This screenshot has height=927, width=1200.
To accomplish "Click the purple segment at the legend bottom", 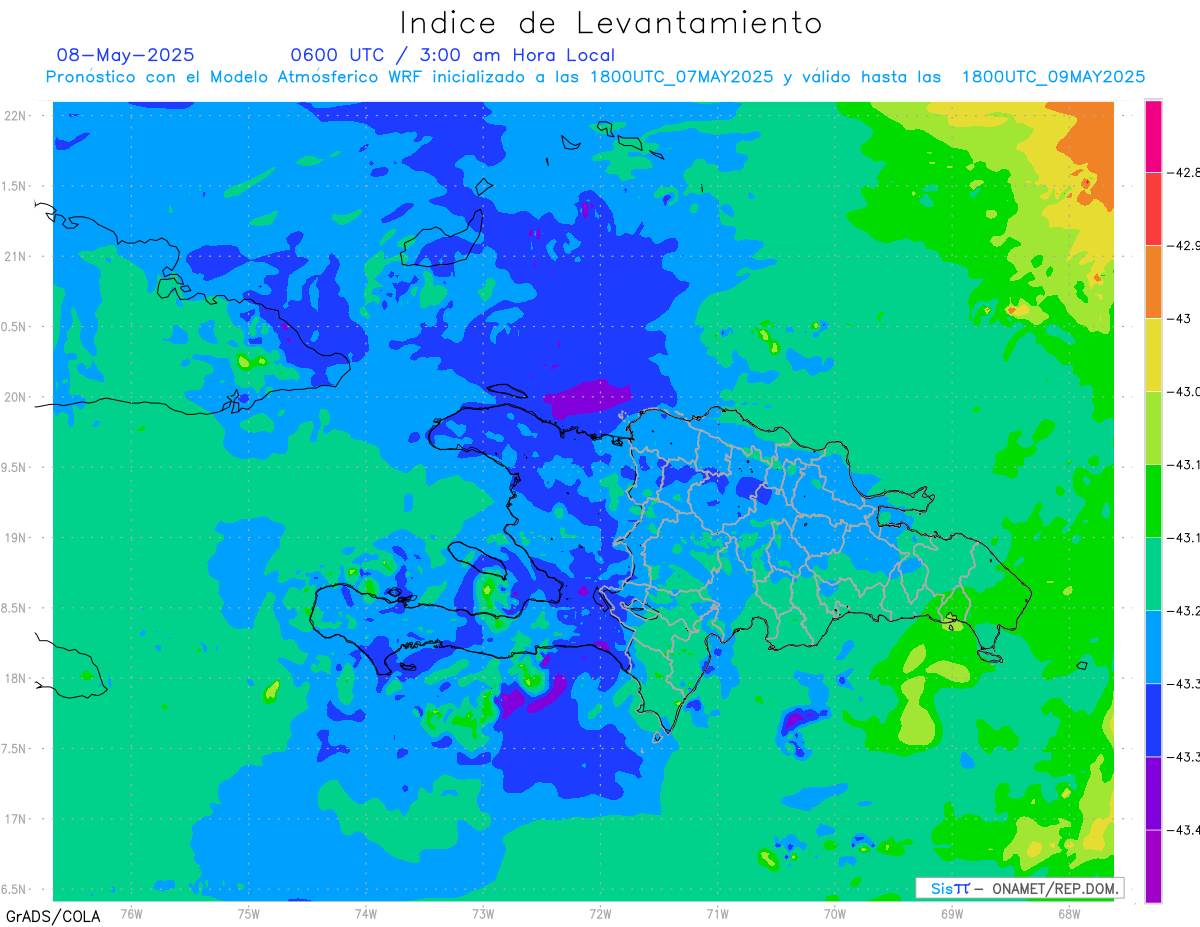I will click(1153, 866).
